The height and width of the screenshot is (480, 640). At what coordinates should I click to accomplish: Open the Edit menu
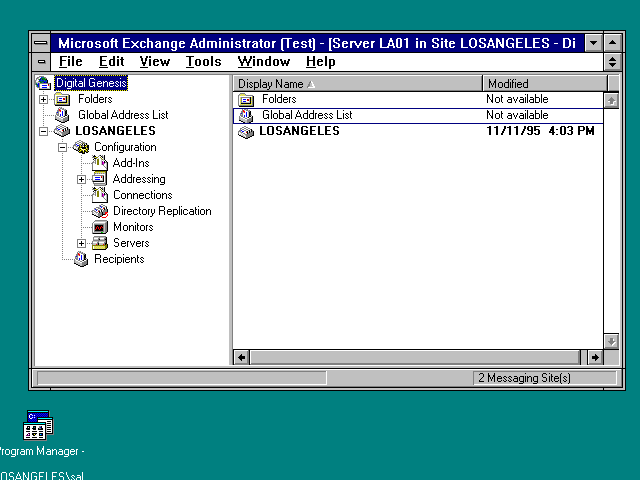[111, 62]
